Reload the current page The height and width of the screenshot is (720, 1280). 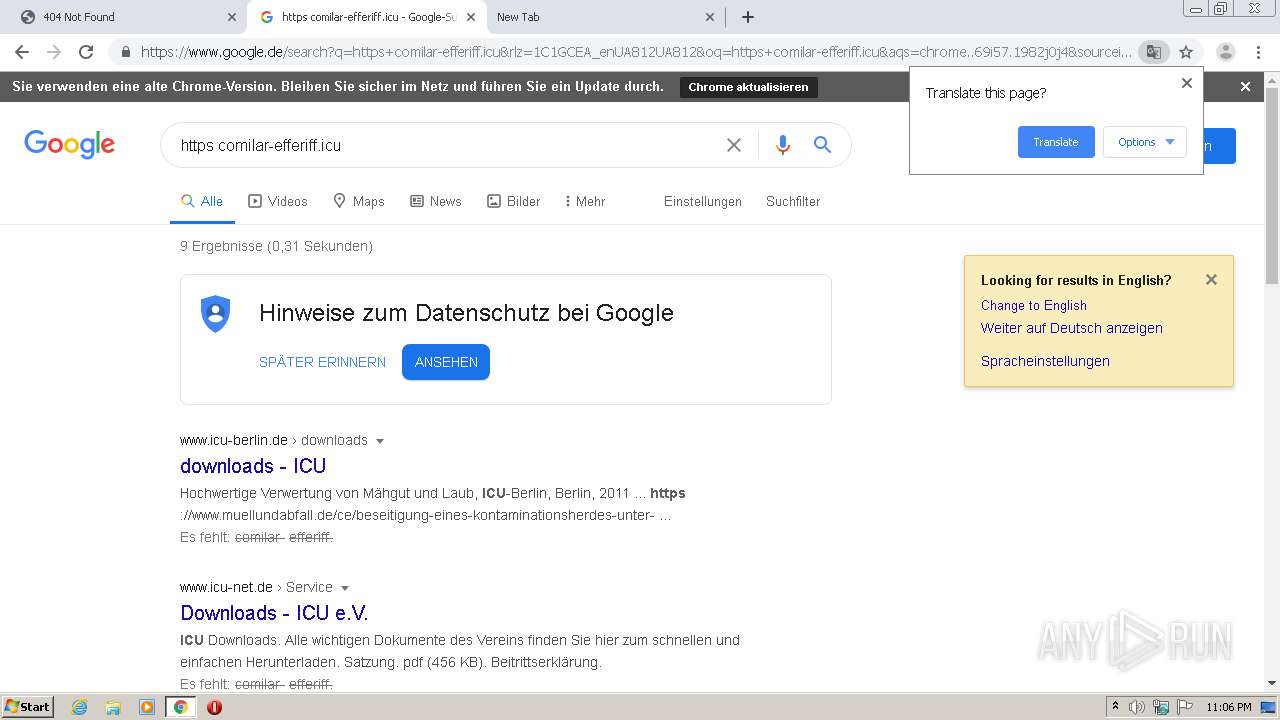(x=86, y=52)
